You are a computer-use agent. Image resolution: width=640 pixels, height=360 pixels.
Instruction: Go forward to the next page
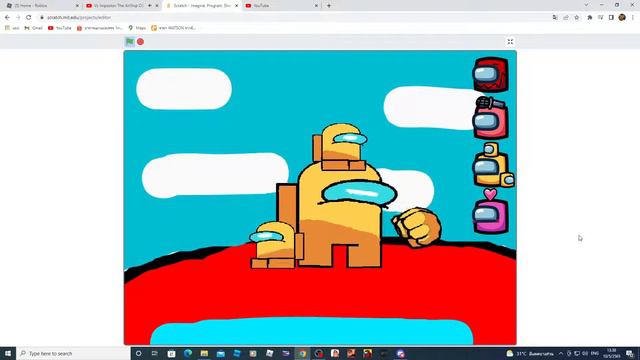pos(18,18)
